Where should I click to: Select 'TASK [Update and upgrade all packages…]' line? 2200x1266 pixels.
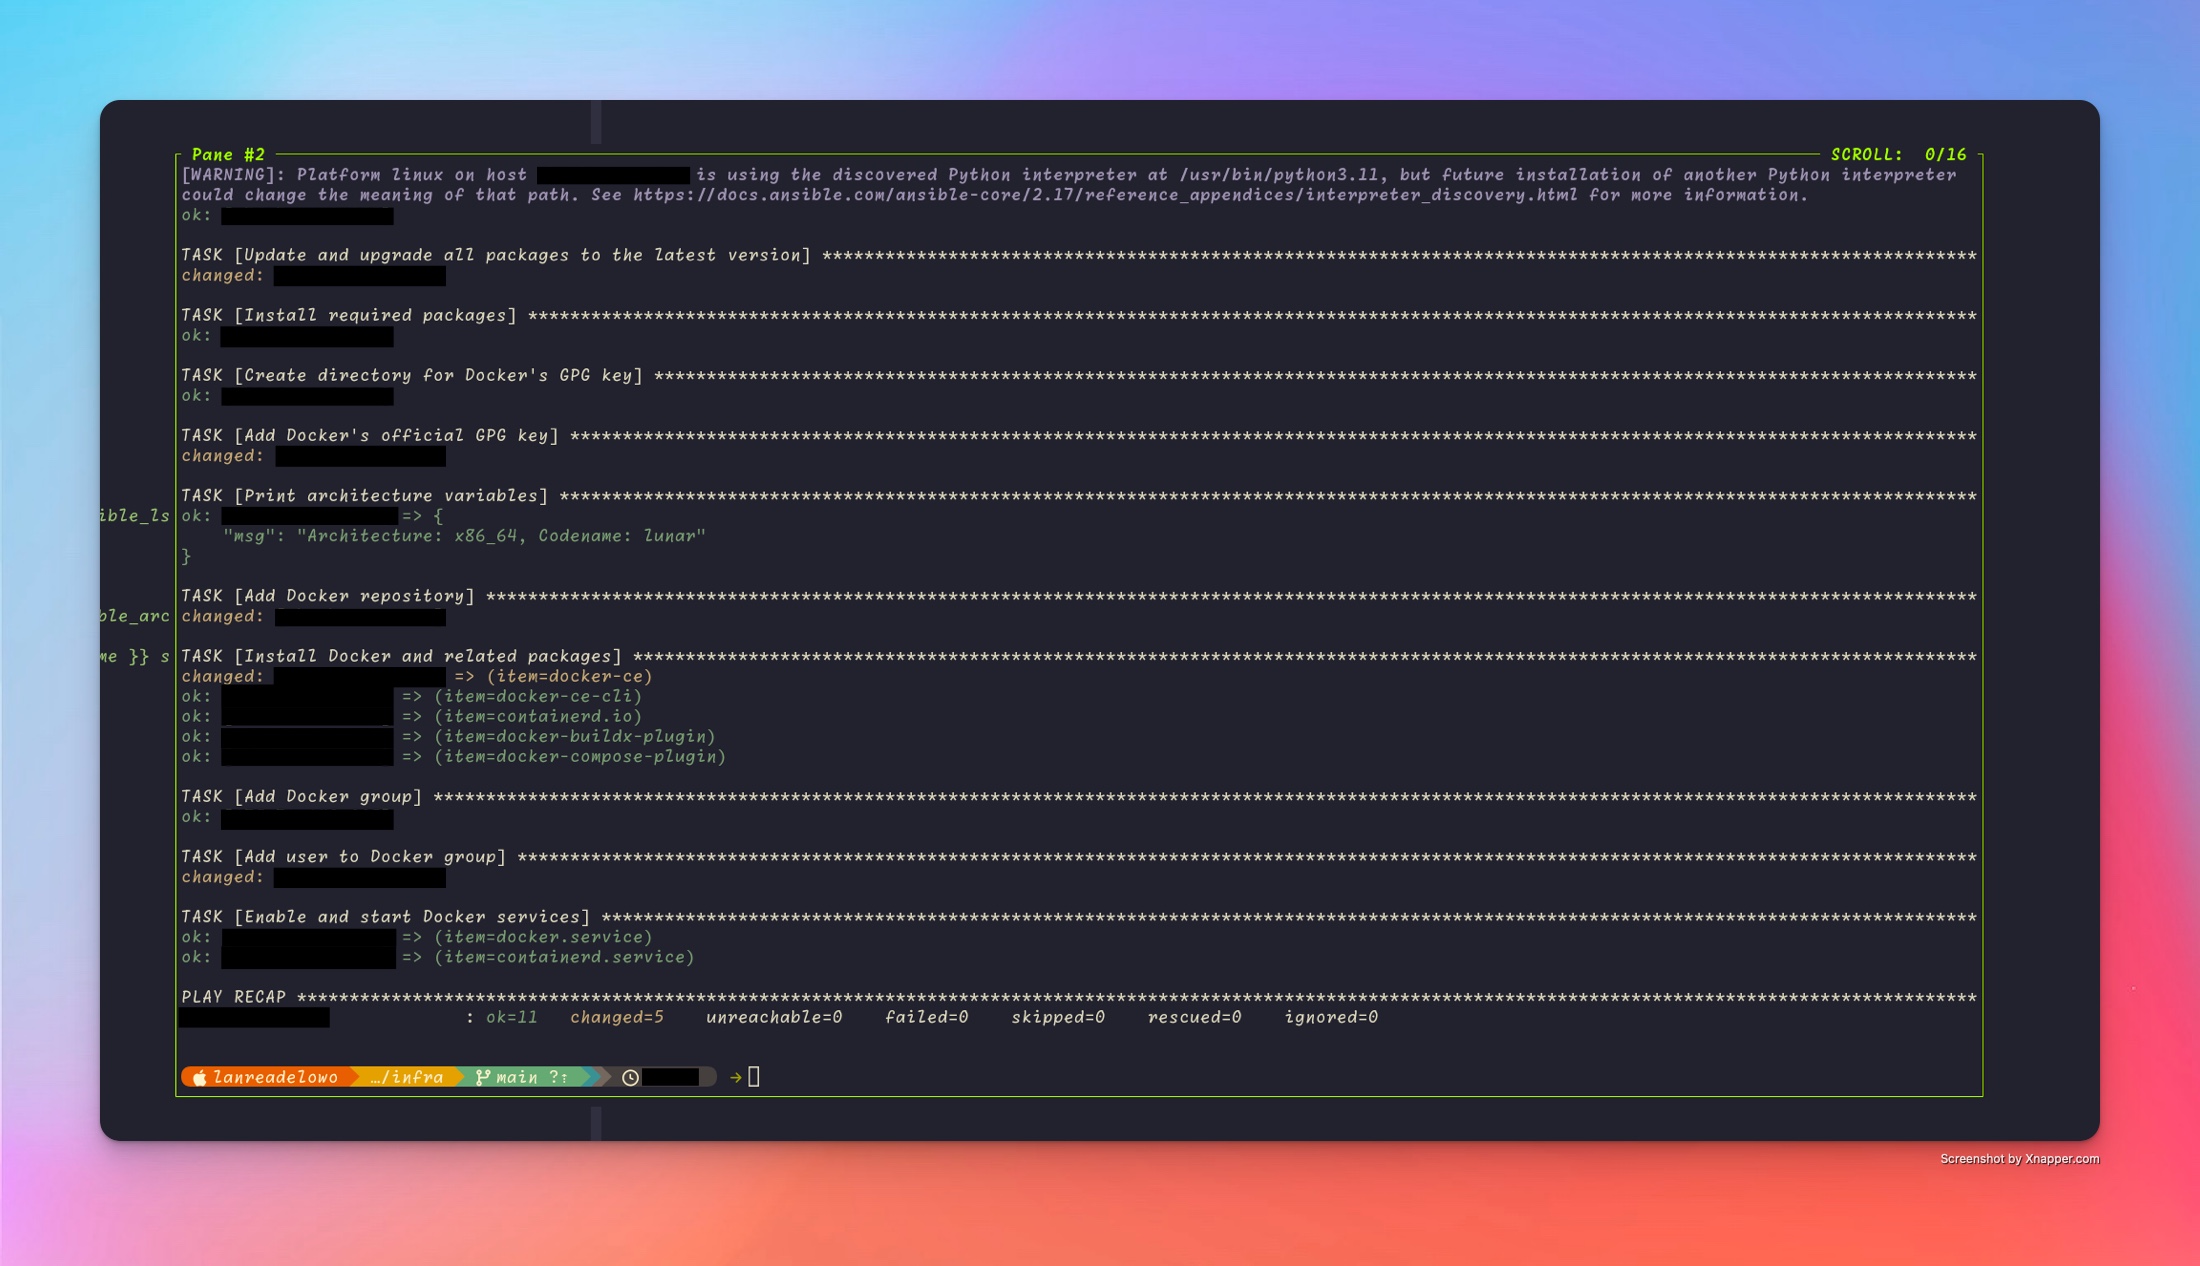coord(1079,255)
